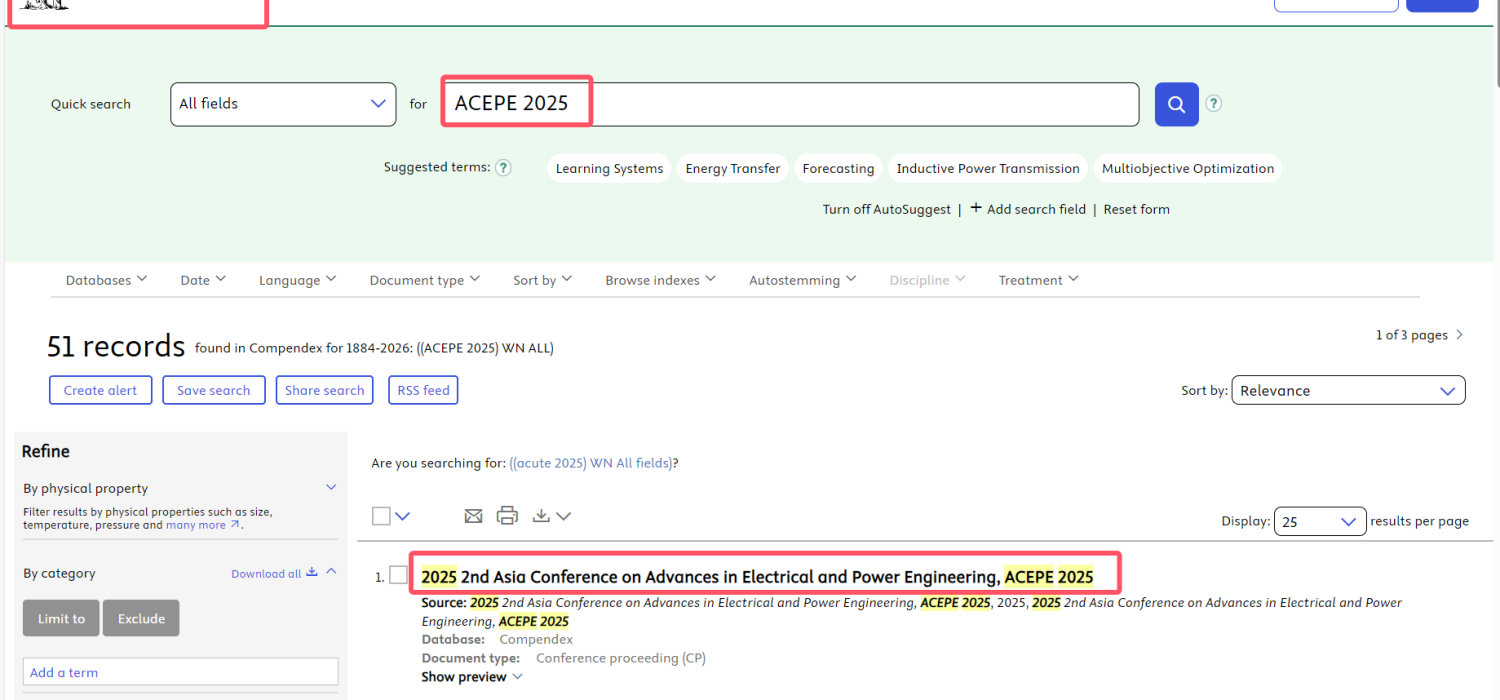The height and width of the screenshot is (700, 1500).
Task: Click the Create alert button
Action: point(100,390)
